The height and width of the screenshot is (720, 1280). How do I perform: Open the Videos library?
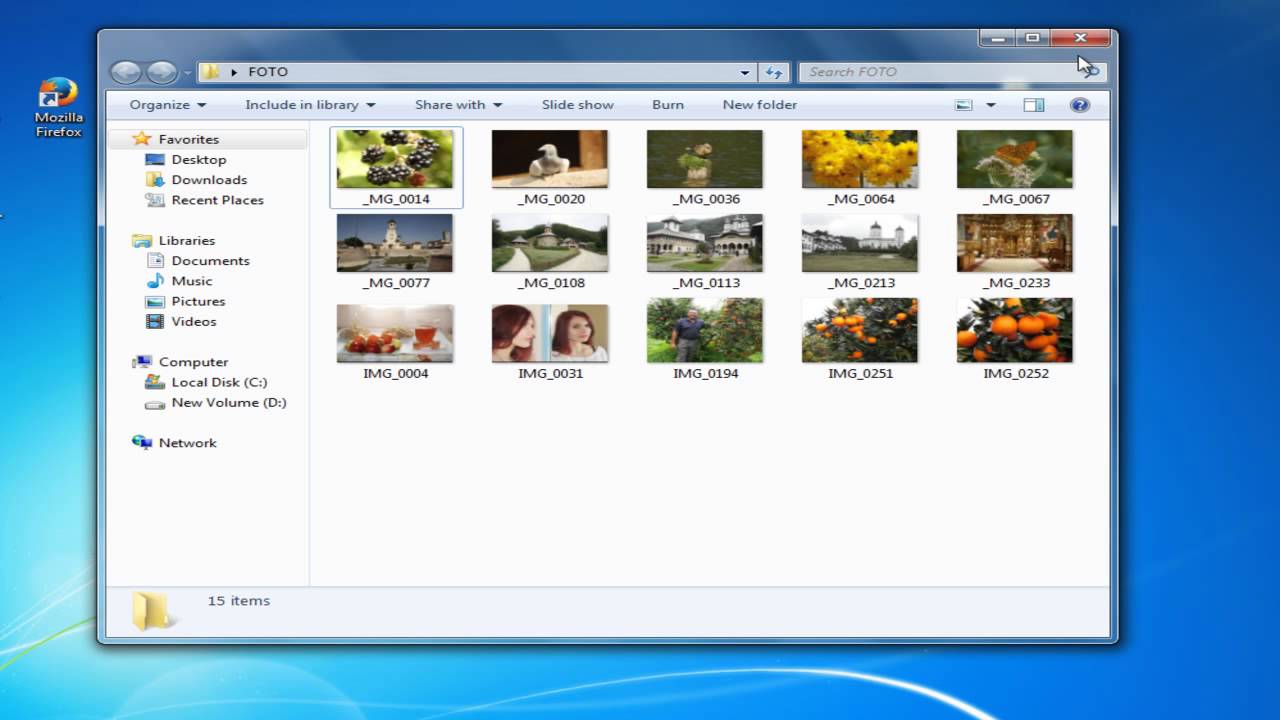(x=193, y=321)
